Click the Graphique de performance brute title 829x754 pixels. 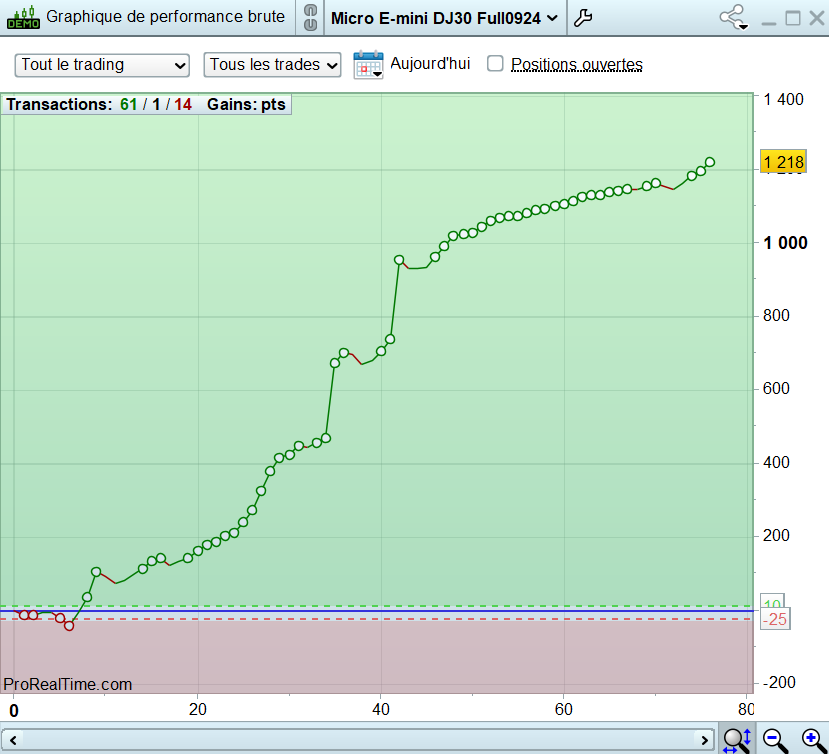(165, 16)
